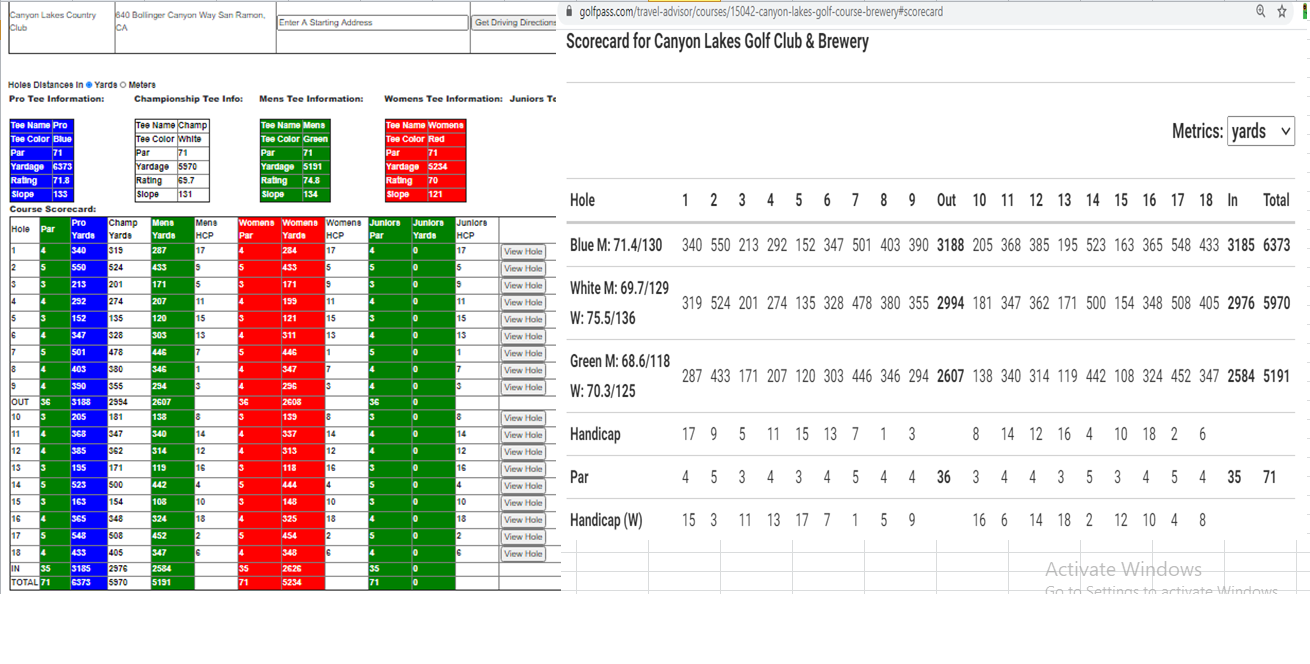The height and width of the screenshot is (664, 1310).
Task: Click the 'W: 75.5/136' rating text
Action: pyautogui.click(x=604, y=318)
